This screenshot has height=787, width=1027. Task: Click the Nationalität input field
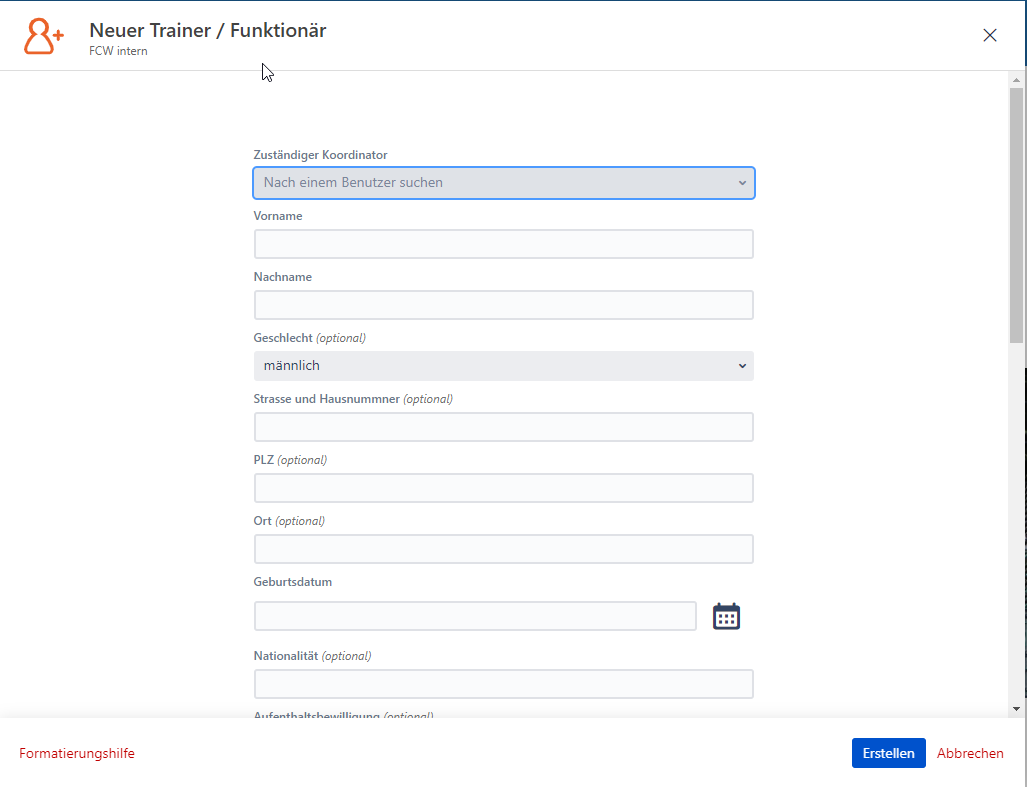[x=504, y=684]
